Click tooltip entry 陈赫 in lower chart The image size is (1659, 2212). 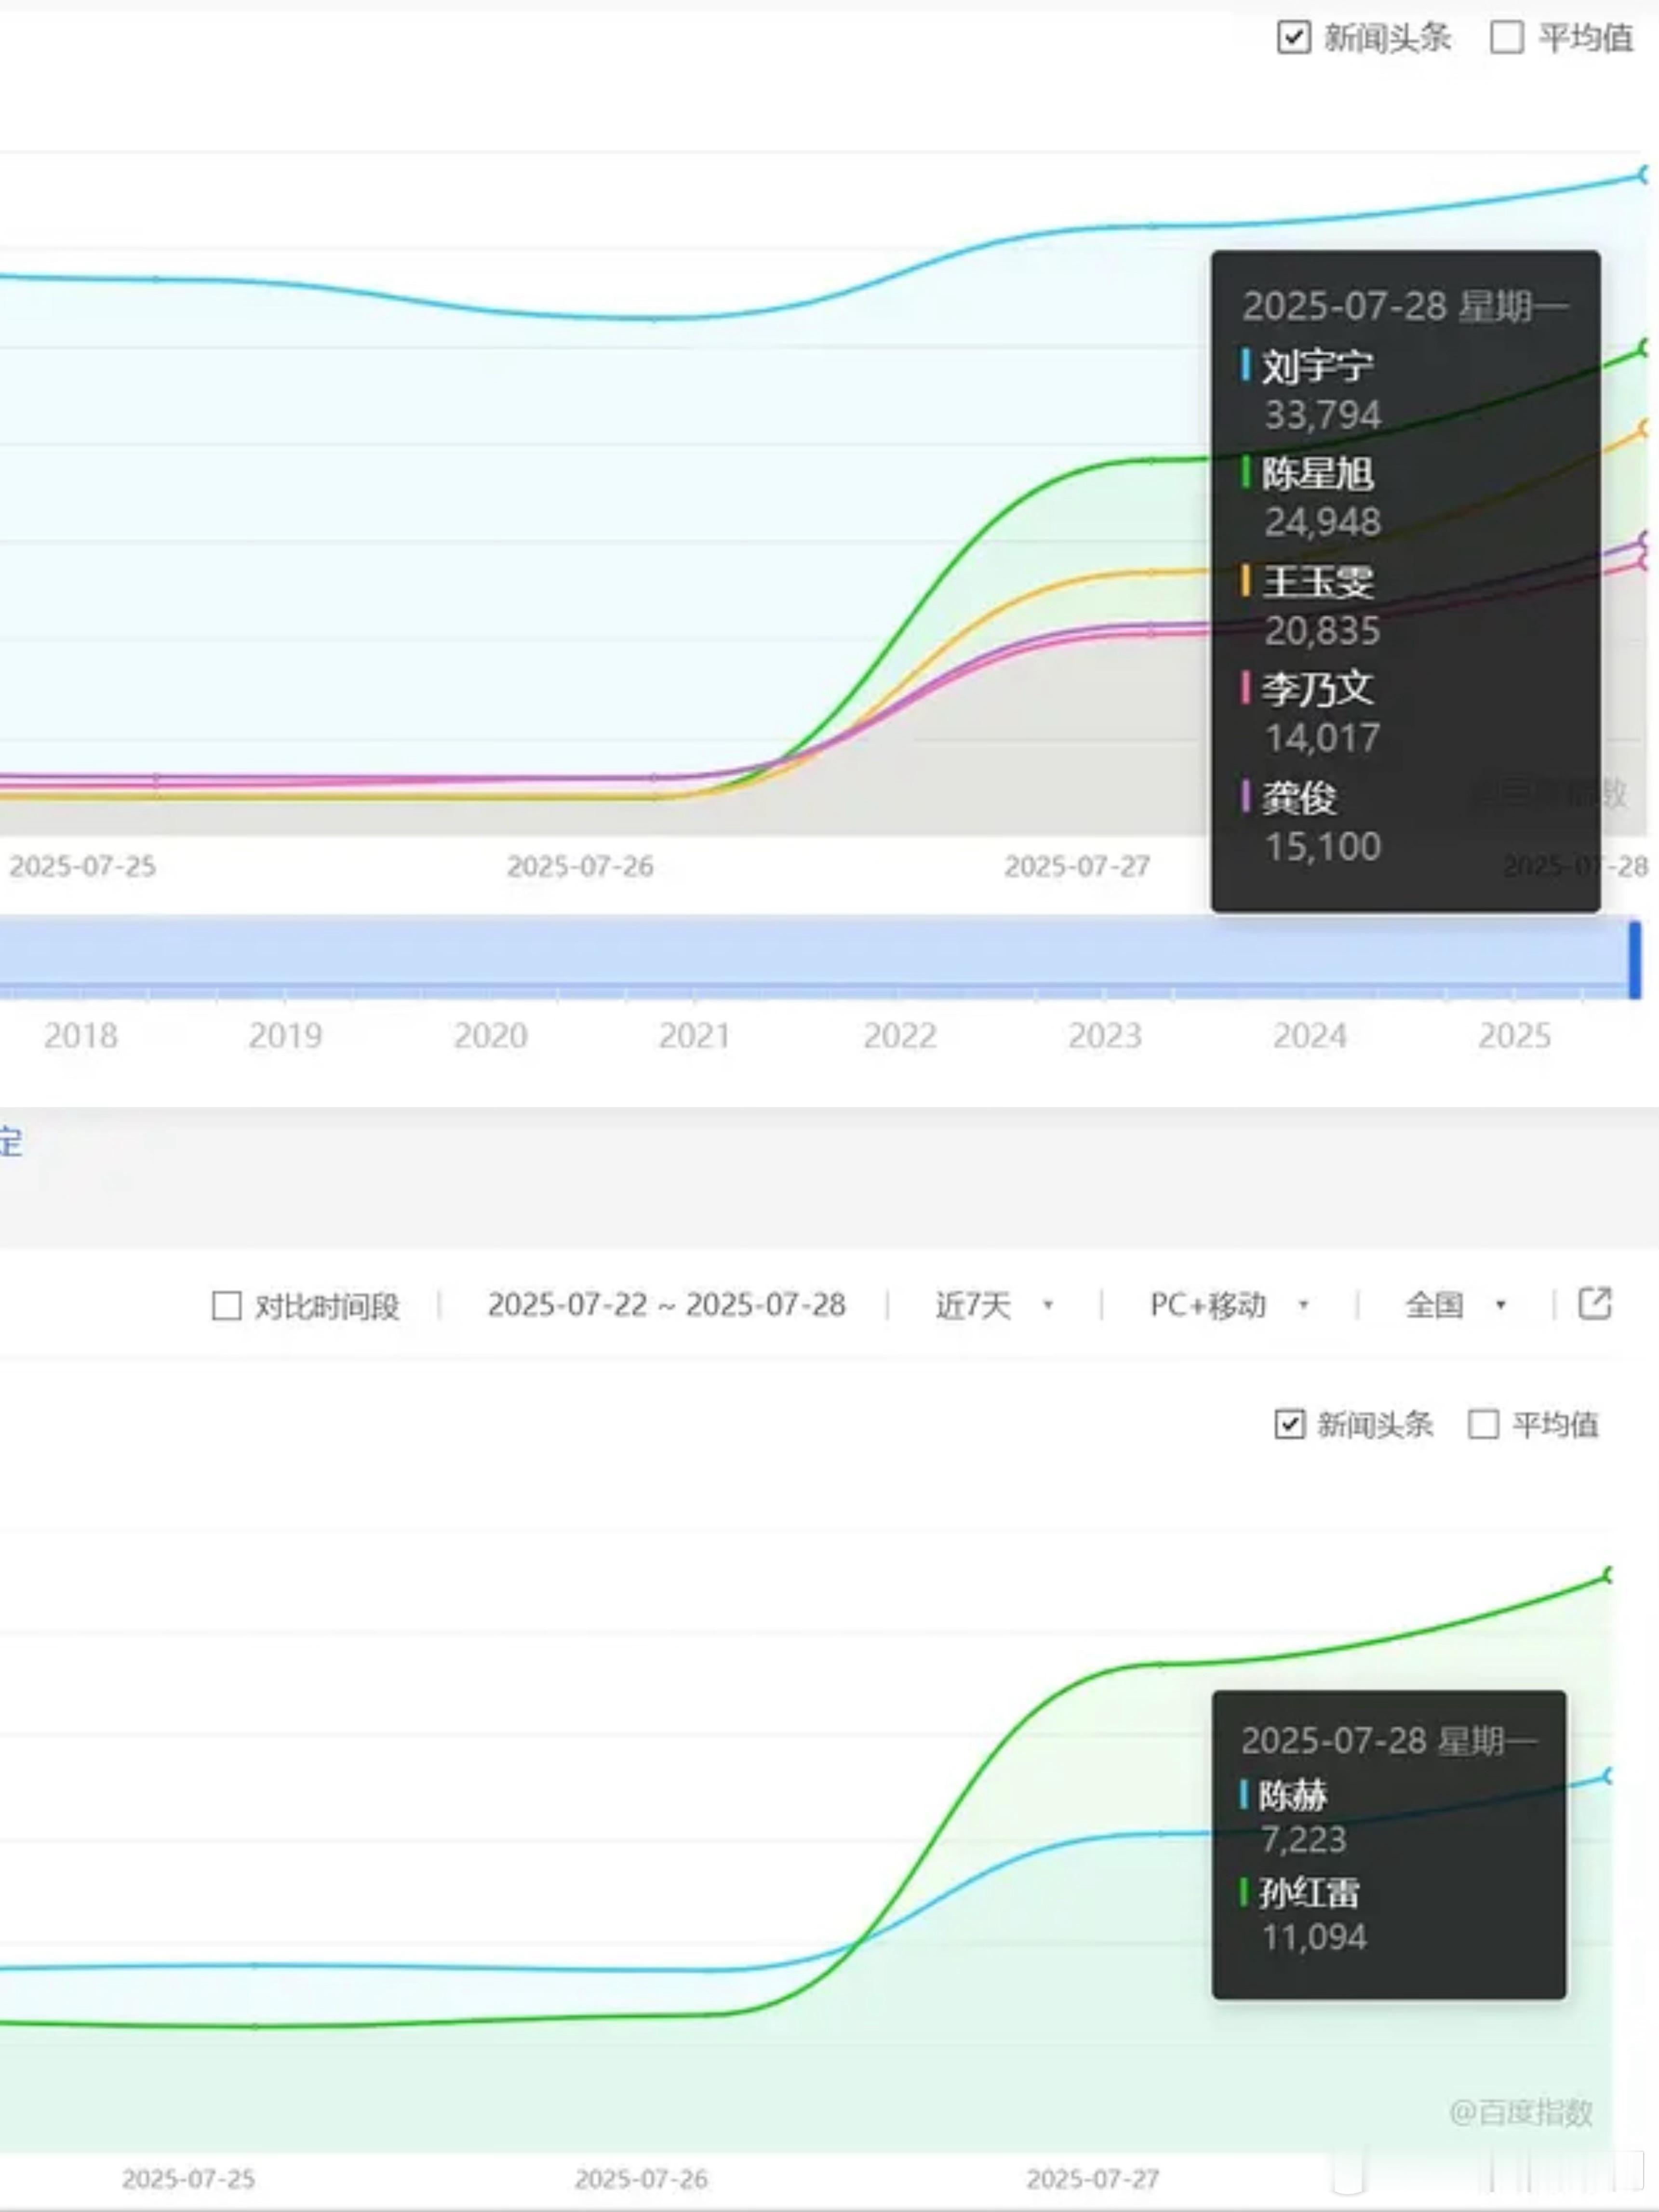1292,1796
